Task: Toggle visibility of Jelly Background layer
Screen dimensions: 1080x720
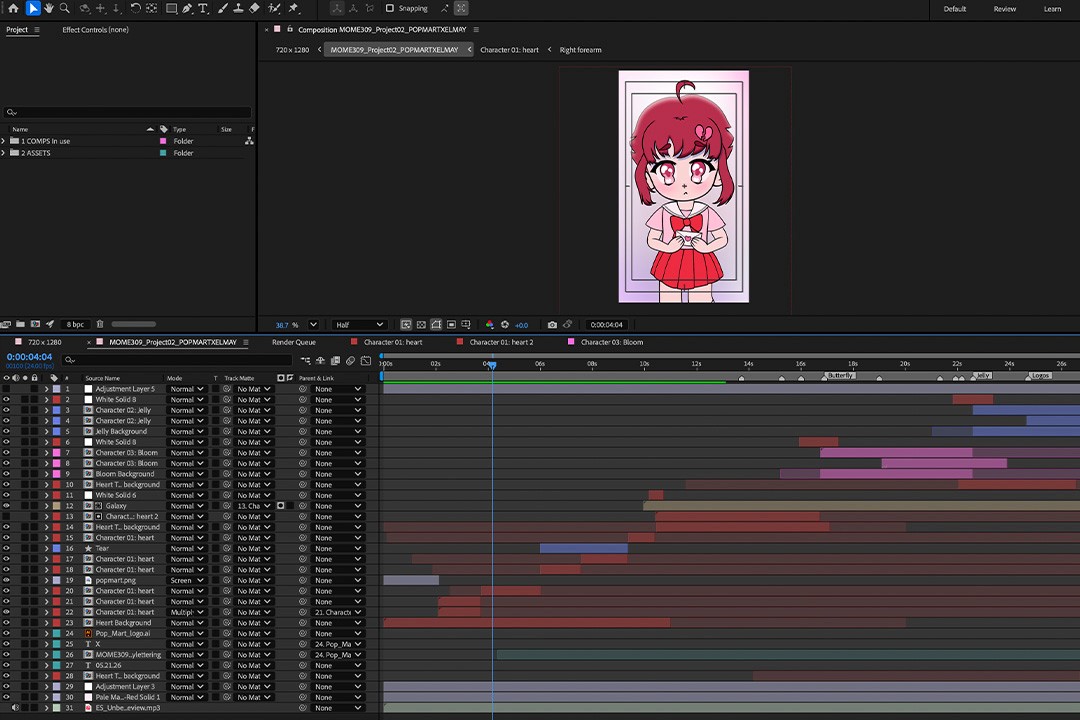Action: (6, 431)
